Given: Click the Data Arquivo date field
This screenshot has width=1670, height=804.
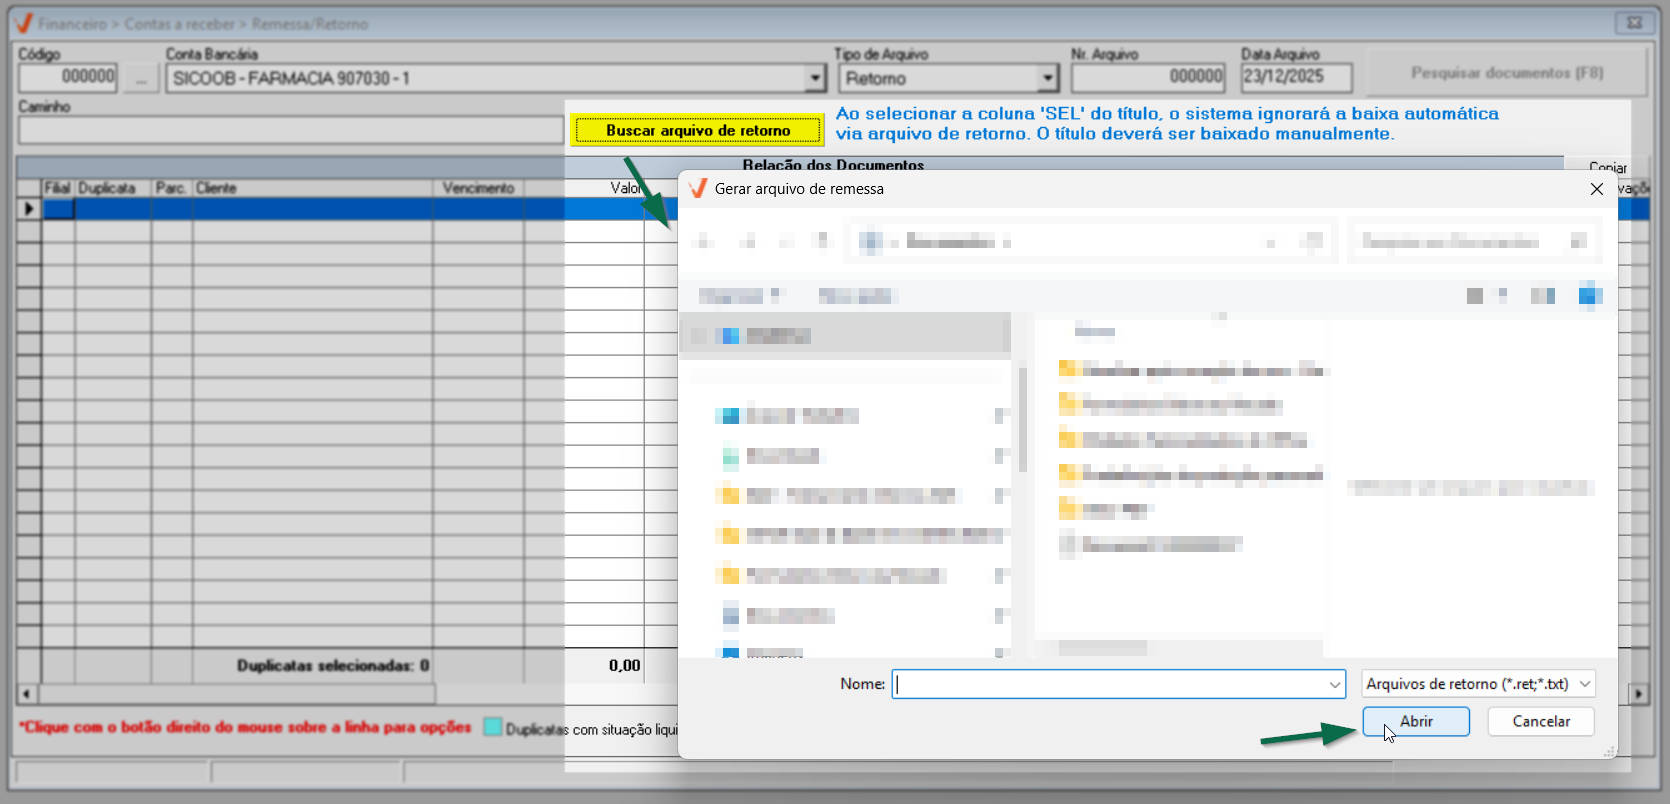Looking at the screenshot, I should (1296, 77).
